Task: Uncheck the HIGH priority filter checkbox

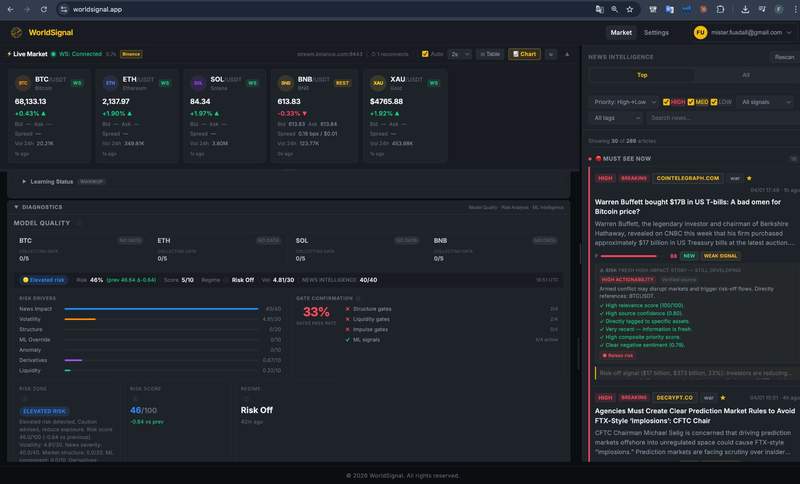Action: pyautogui.click(x=666, y=102)
